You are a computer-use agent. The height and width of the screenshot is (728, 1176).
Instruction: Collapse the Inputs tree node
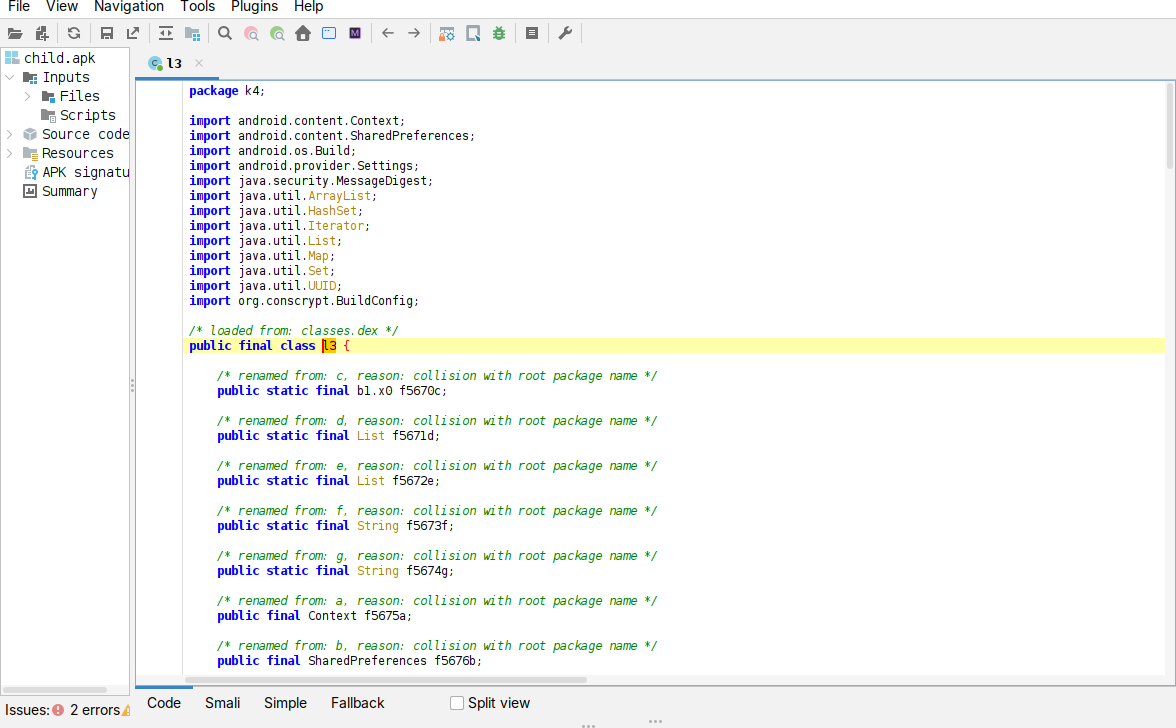point(10,77)
